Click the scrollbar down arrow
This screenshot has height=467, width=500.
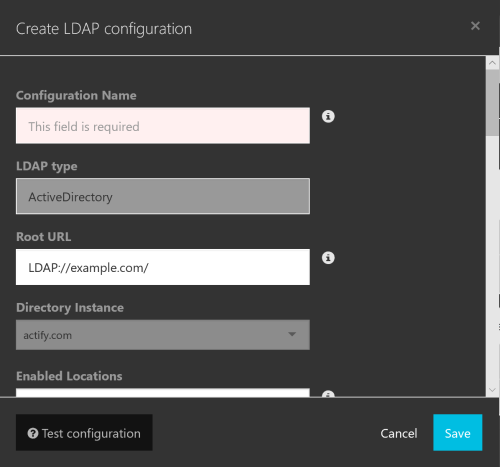(492, 389)
